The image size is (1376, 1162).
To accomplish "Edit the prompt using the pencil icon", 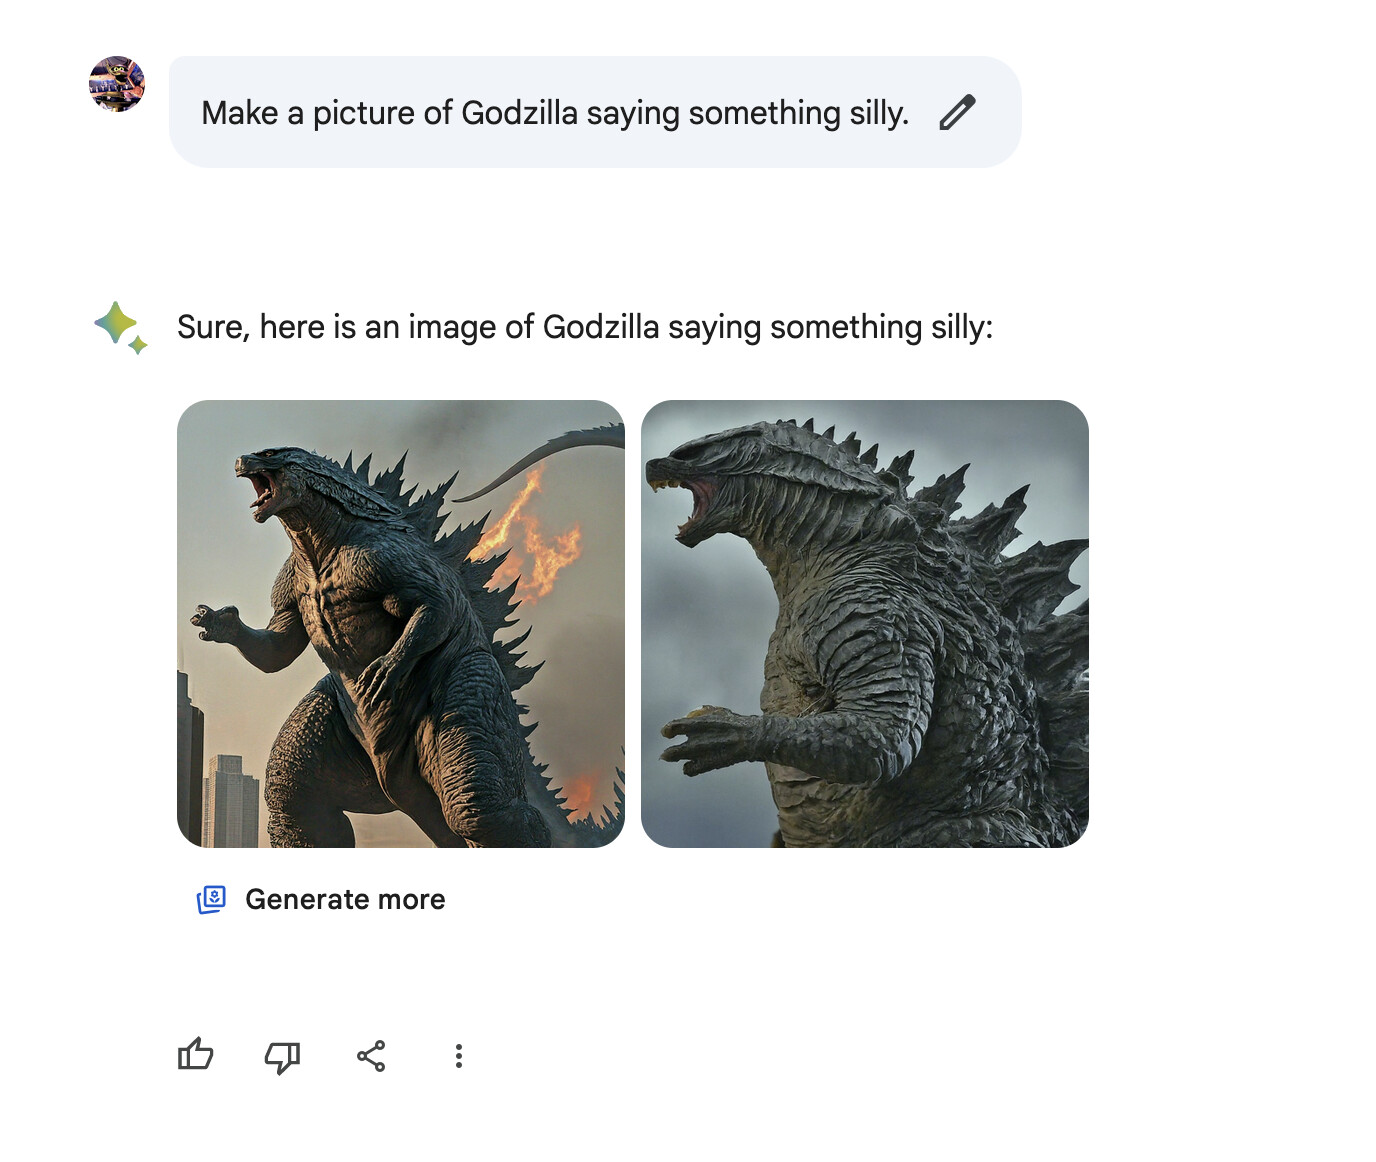I will (957, 112).
